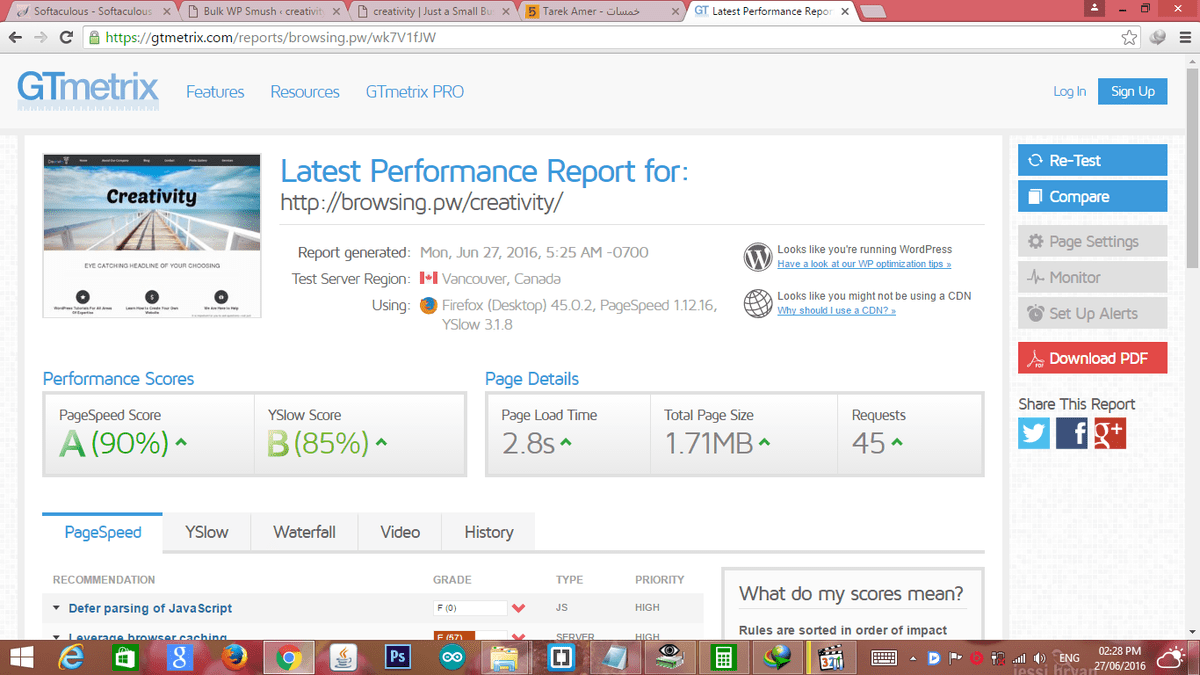Open 'Why should I use a CDN' link

837,311
